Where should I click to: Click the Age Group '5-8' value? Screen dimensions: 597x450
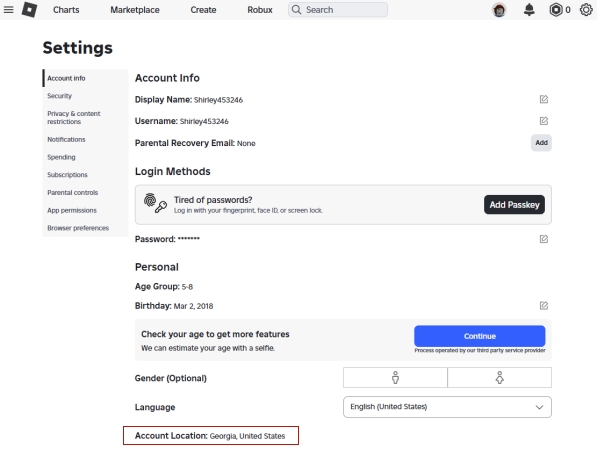pos(187,287)
